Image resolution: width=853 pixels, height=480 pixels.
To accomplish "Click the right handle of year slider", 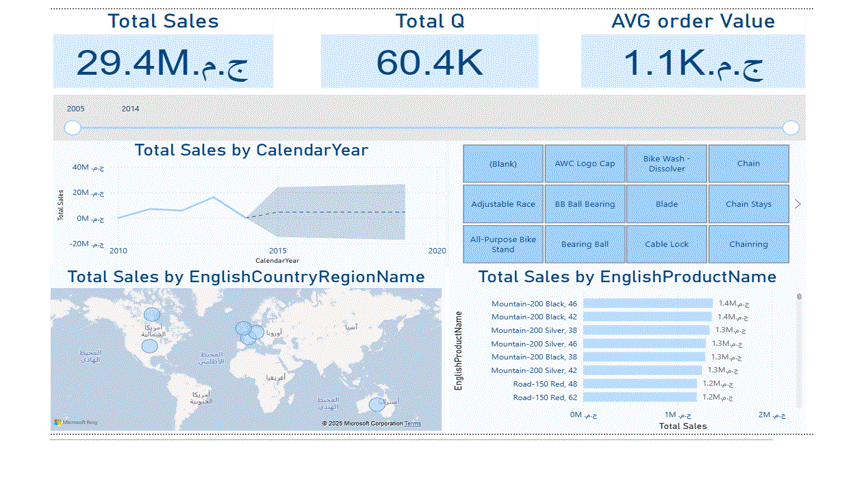I will tap(790, 128).
